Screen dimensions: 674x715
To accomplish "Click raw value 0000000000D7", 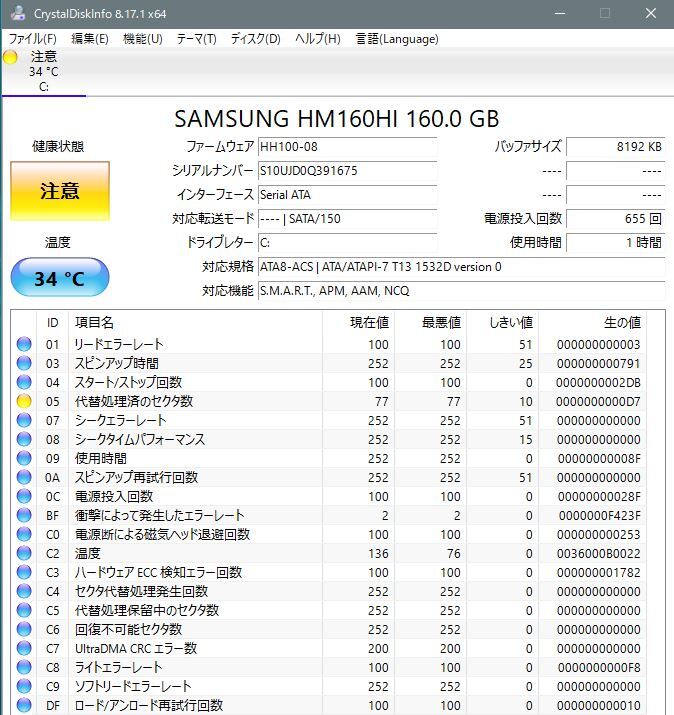I will [x=598, y=402].
